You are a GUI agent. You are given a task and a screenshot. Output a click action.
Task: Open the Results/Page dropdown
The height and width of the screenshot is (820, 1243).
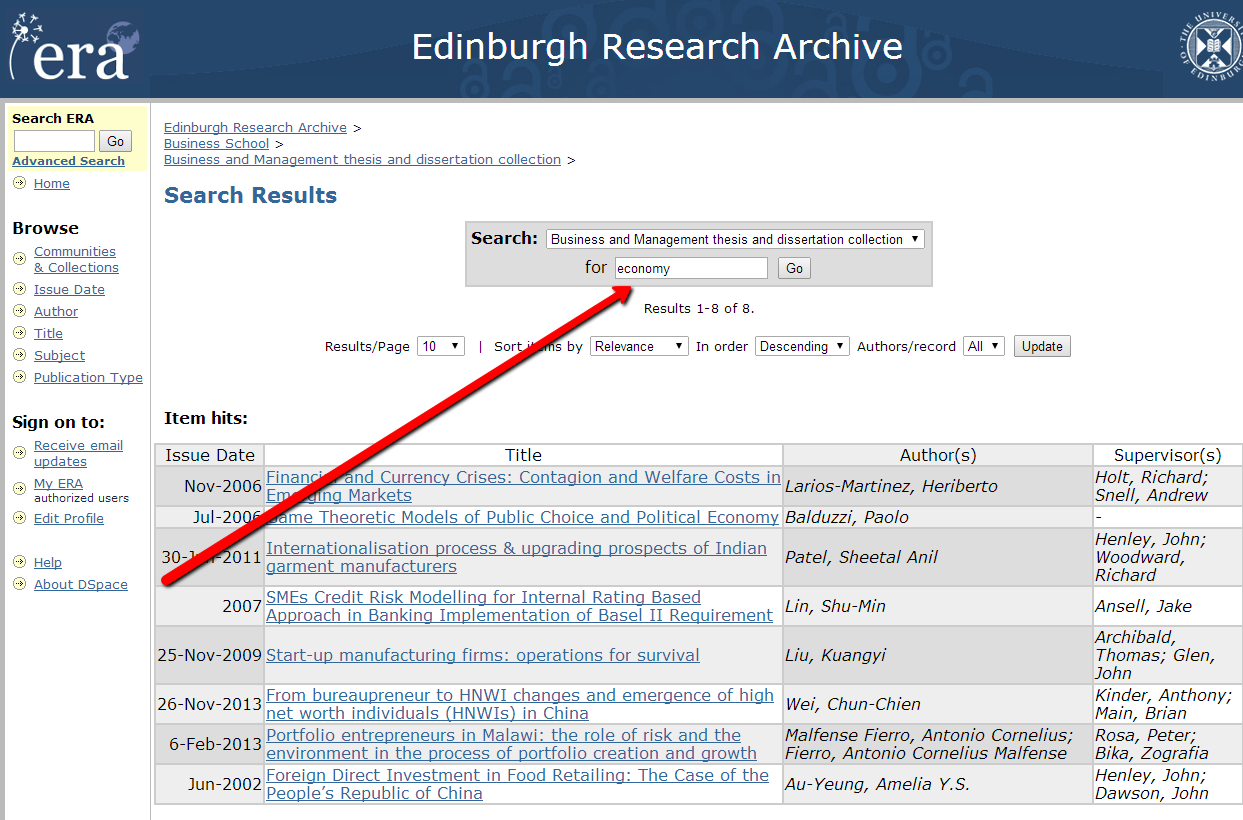[441, 346]
